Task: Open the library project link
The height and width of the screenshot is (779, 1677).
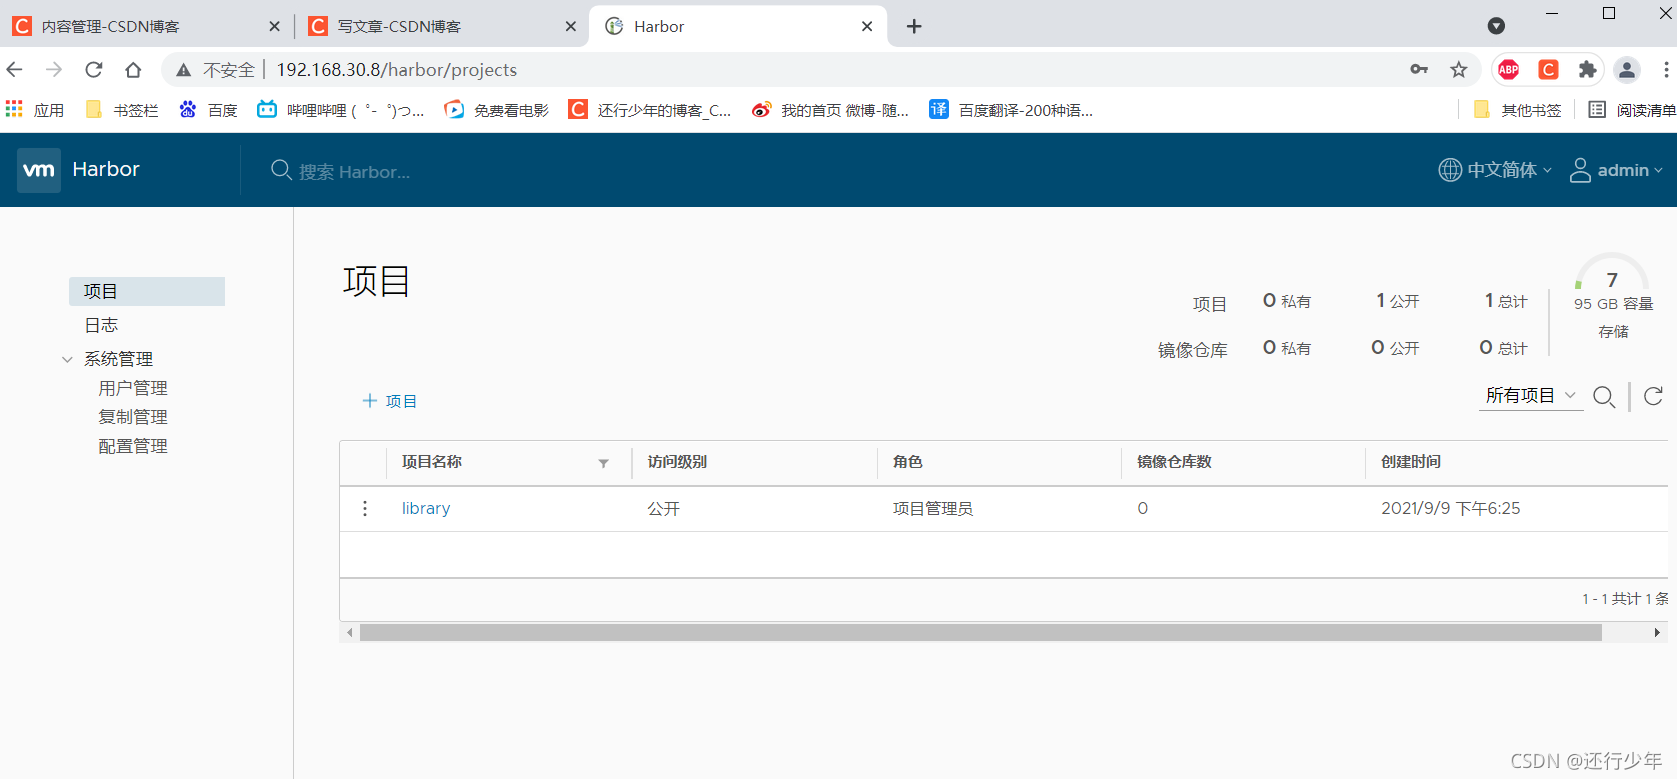Action: coord(426,508)
